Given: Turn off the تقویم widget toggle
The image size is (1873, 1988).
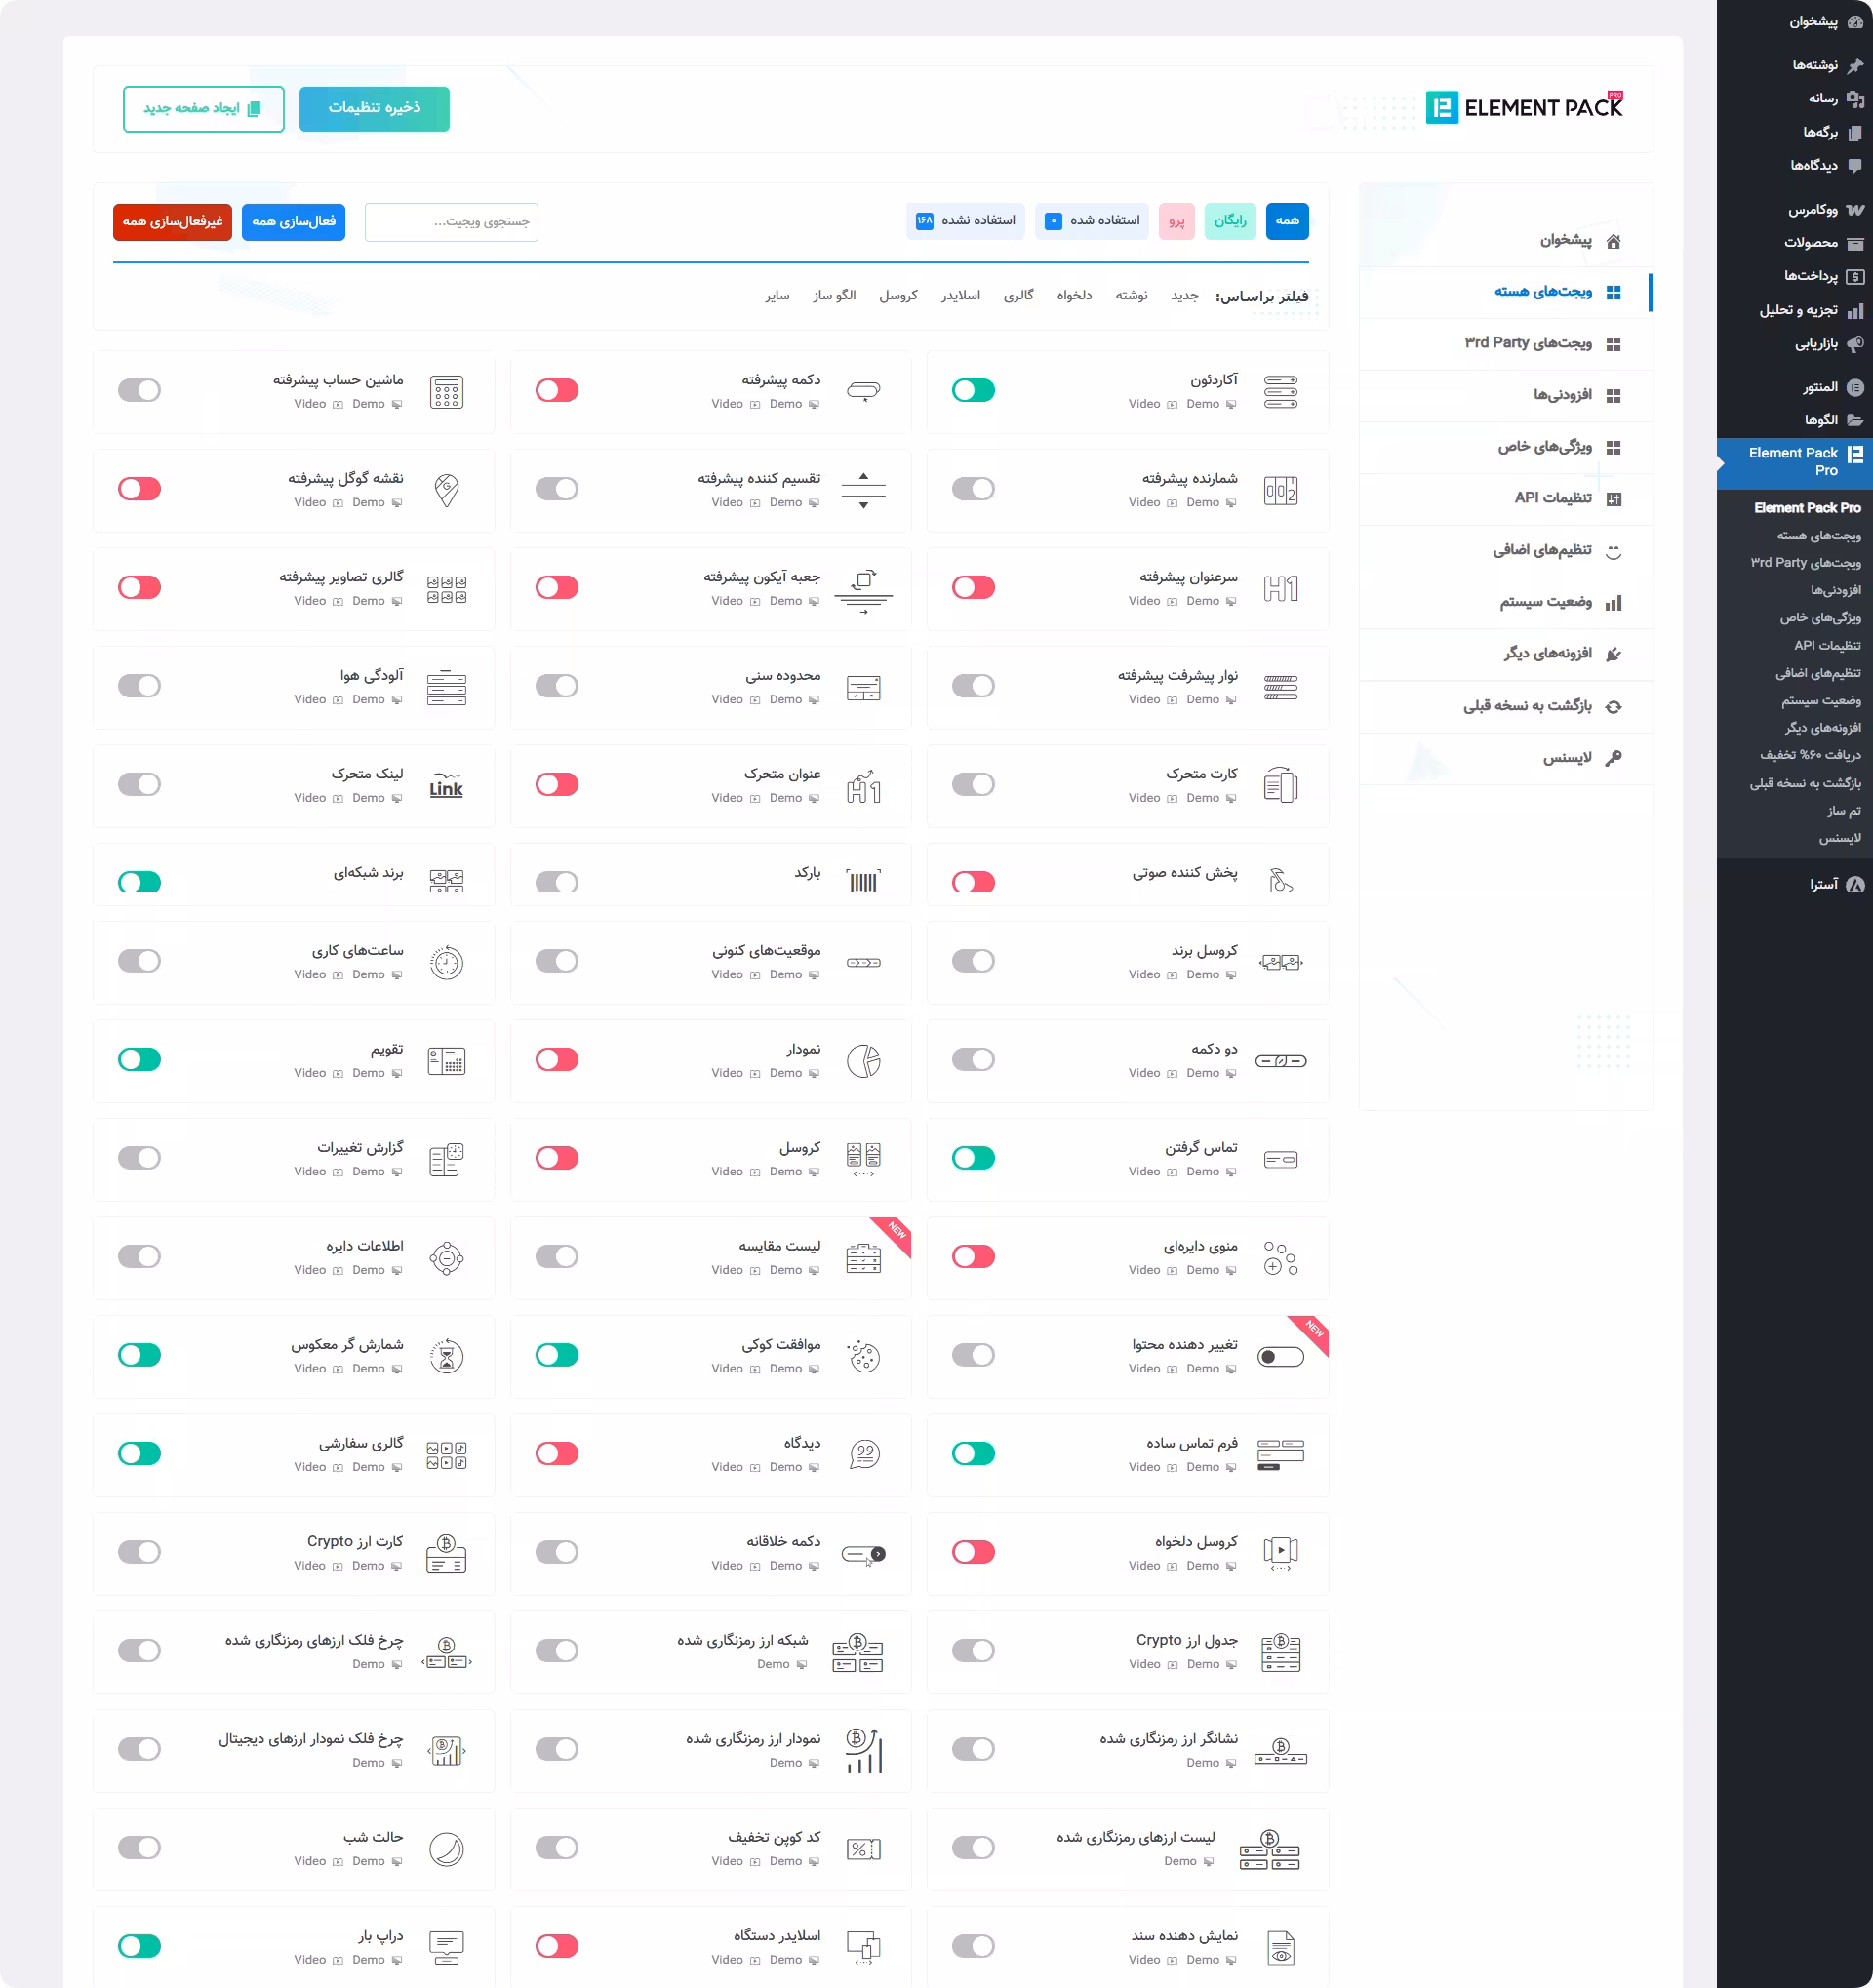Looking at the screenshot, I should coord(139,1059).
